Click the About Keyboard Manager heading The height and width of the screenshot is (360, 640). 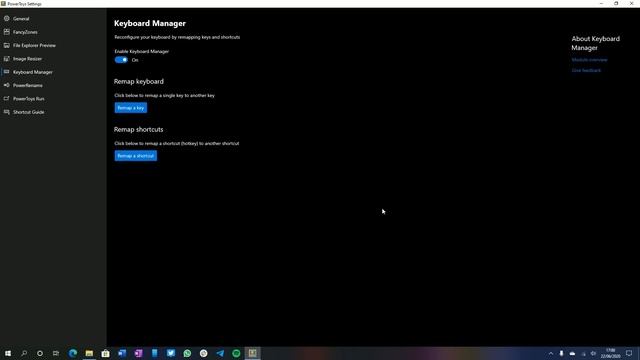(596, 43)
